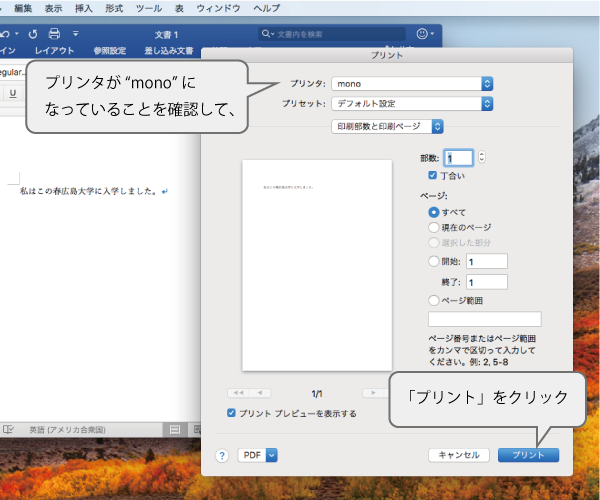The width and height of the screenshot is (600, 500).
Task: Select the 開始 radio button
Action: point(434,261)
